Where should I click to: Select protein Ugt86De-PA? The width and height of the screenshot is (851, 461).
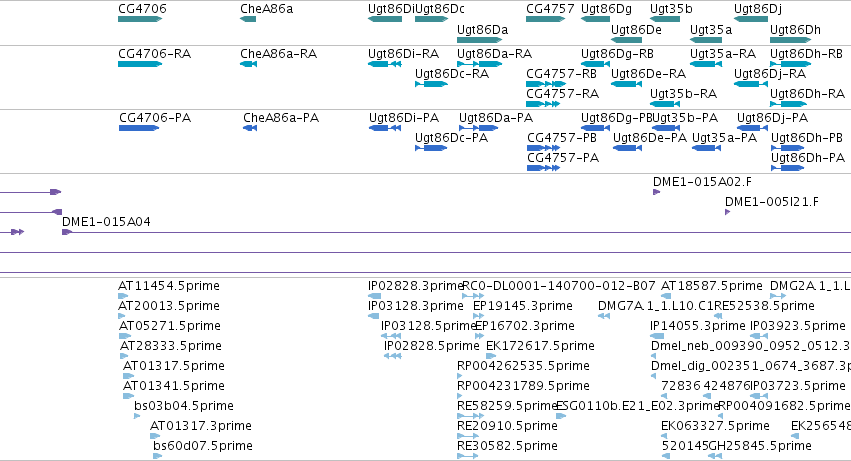[x=627, y=148]
